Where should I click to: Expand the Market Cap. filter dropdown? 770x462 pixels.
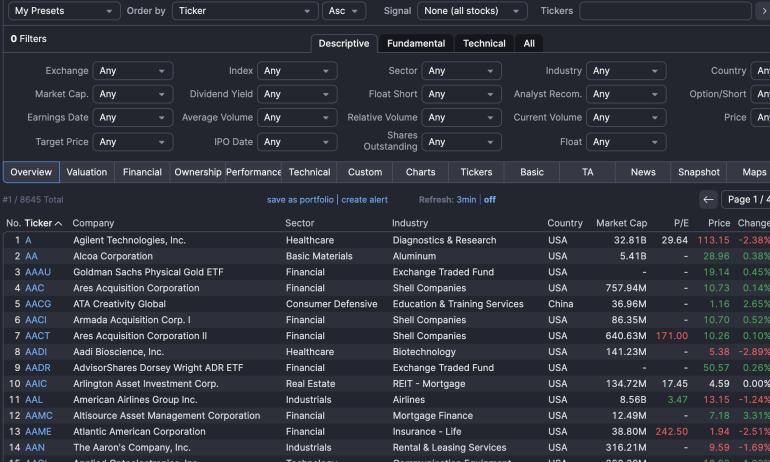point(132,94)
